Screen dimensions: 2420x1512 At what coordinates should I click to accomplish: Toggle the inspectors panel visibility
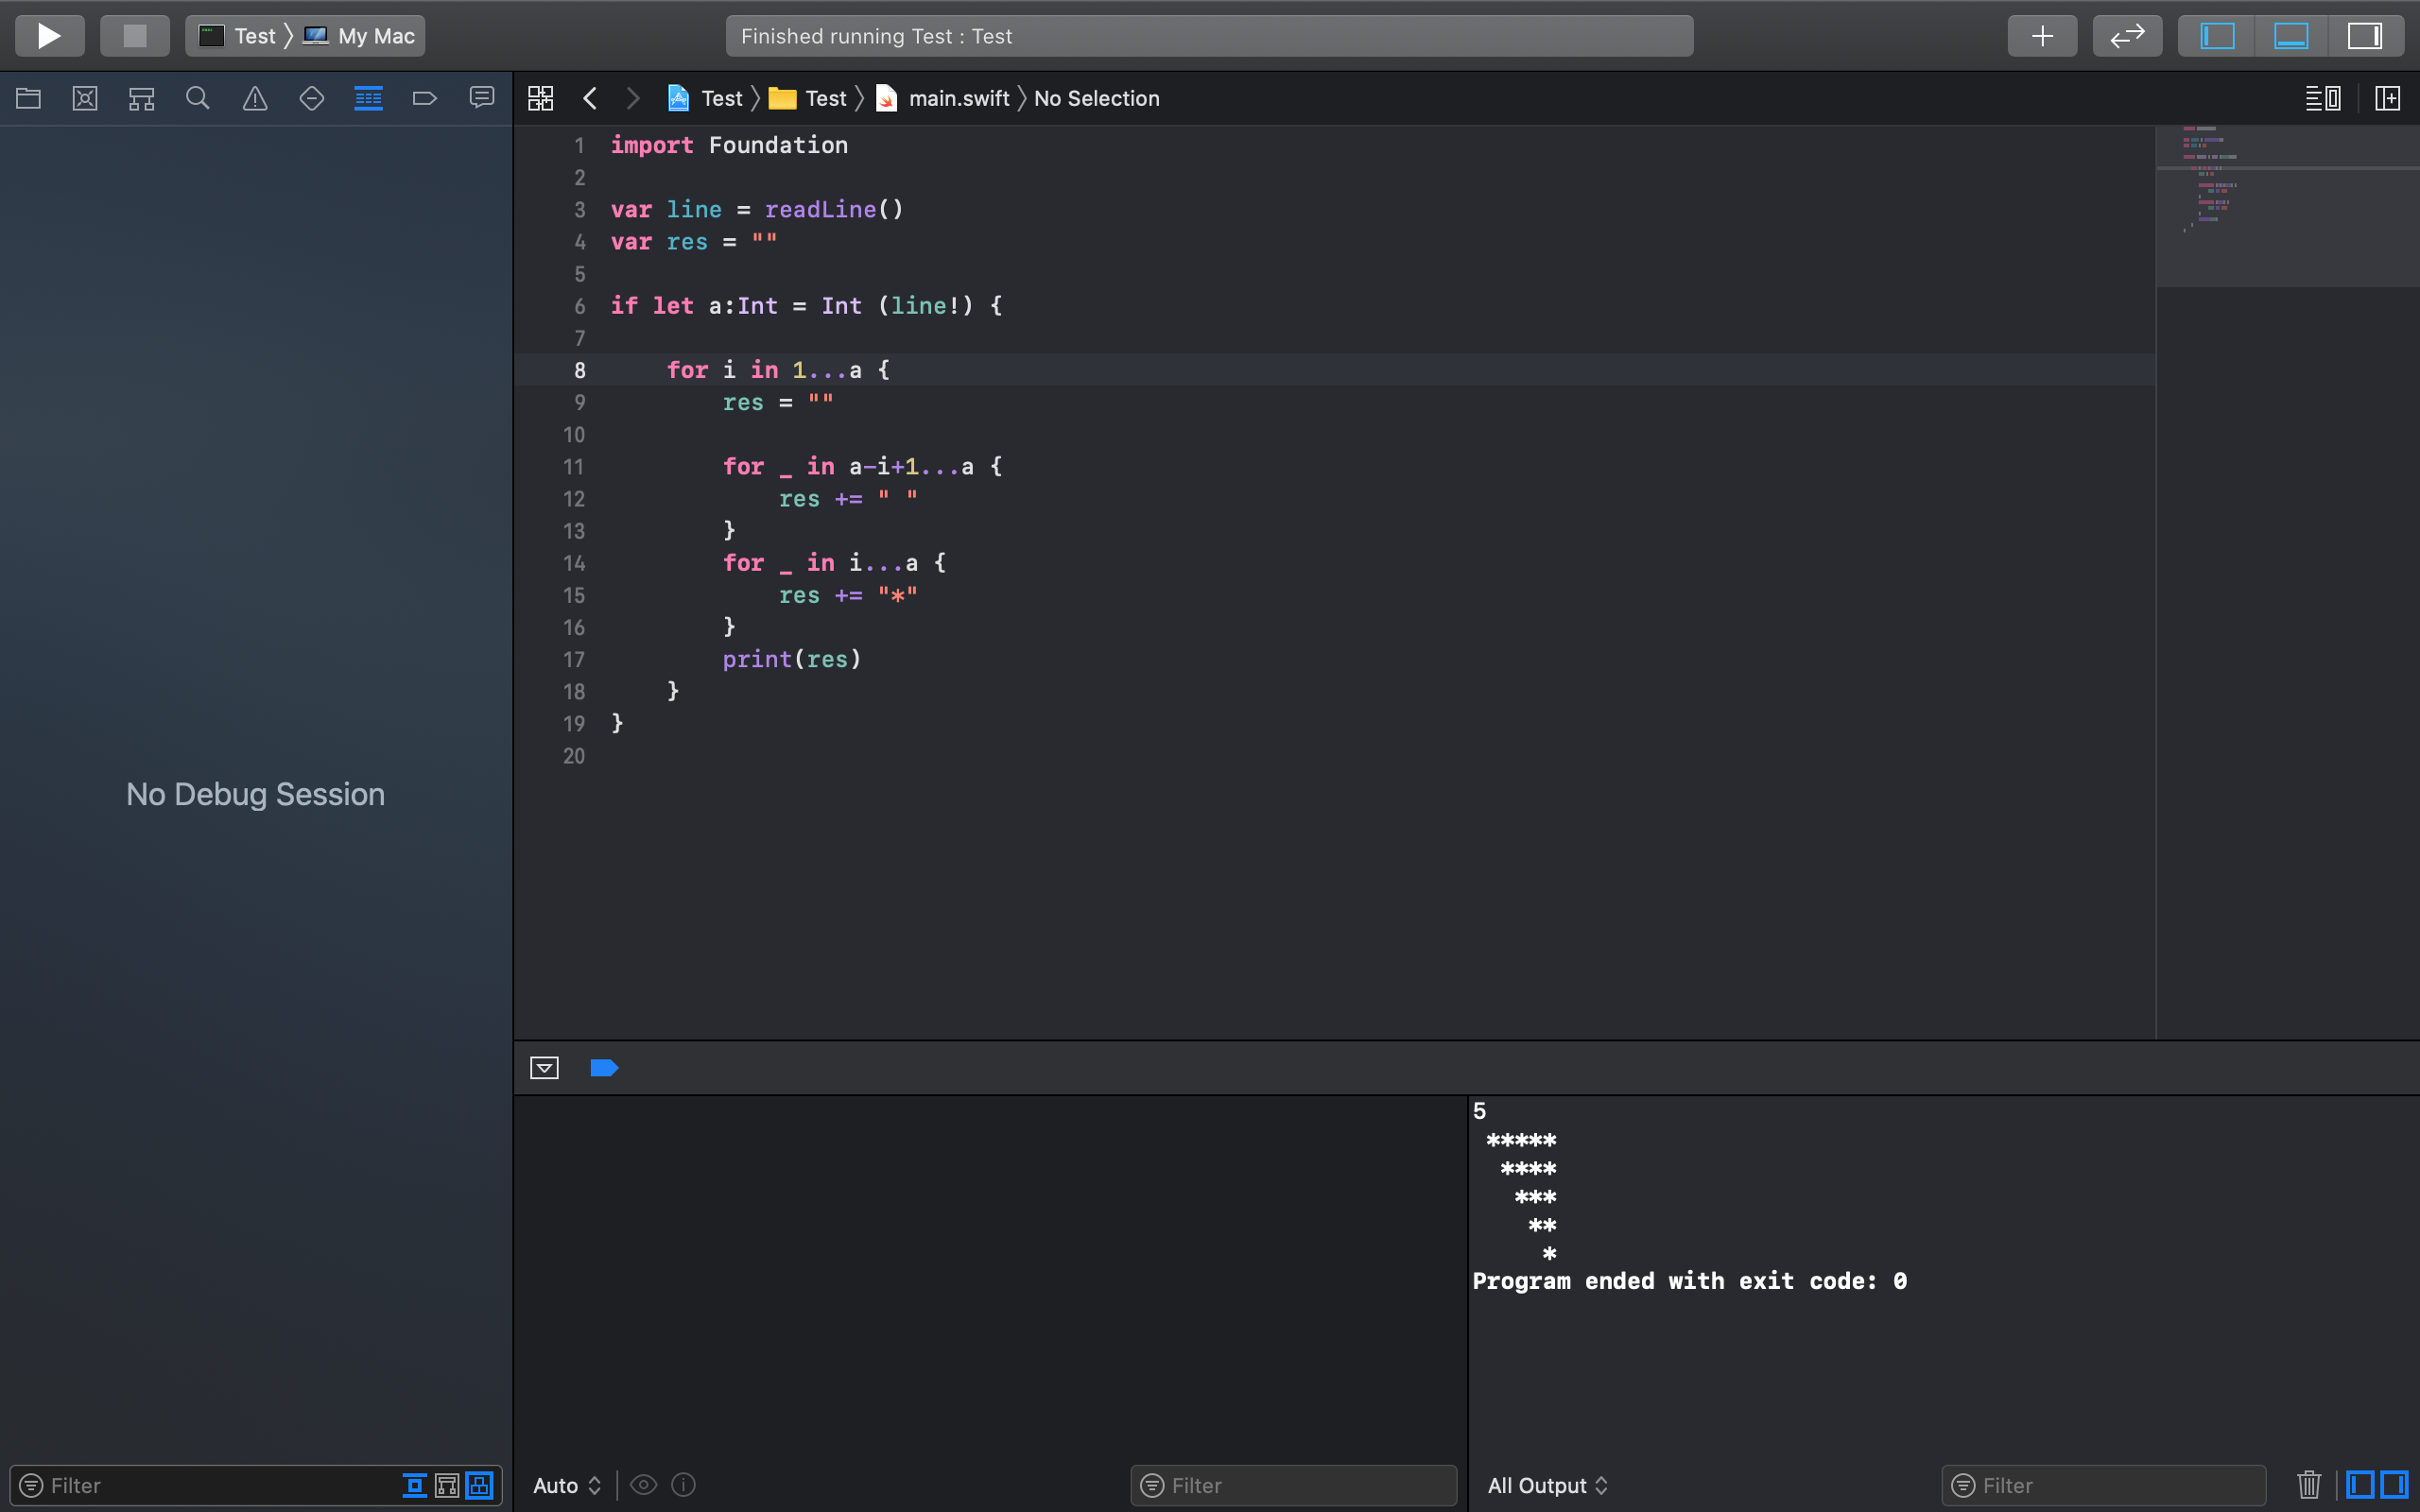2365,36
